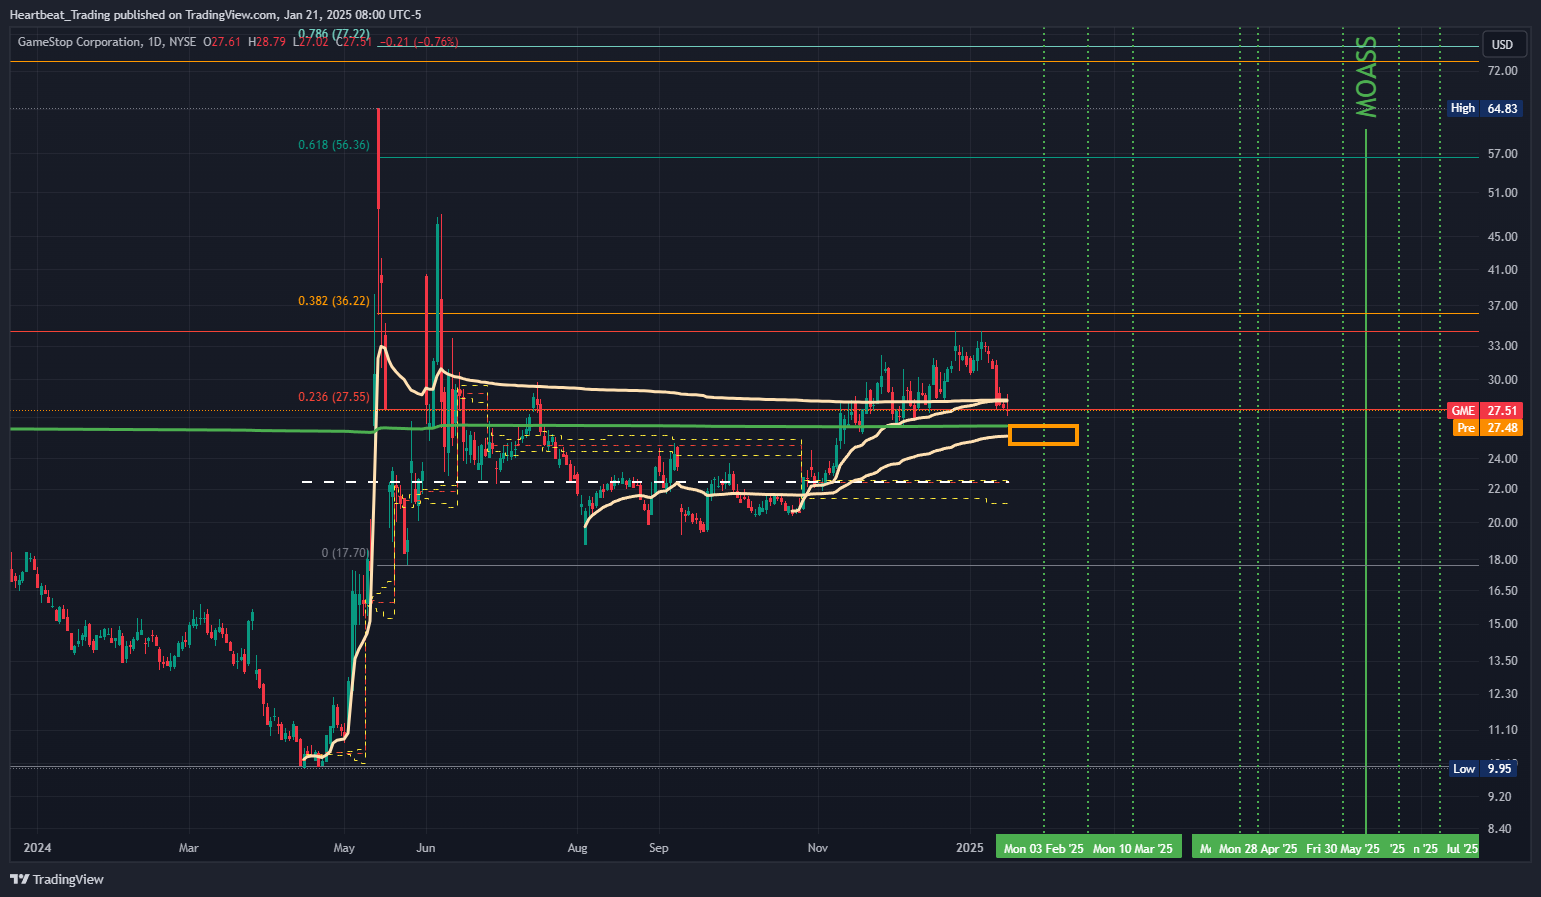This screenshot has width=1541, height=897.
Task: Click the 72.00 price axis label
Action: 1502,71
